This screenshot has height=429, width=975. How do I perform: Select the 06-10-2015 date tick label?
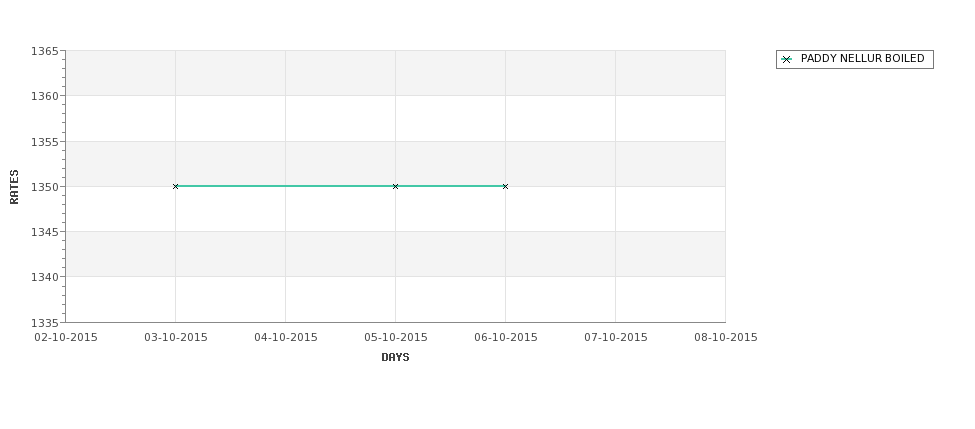tap(506, 338)
